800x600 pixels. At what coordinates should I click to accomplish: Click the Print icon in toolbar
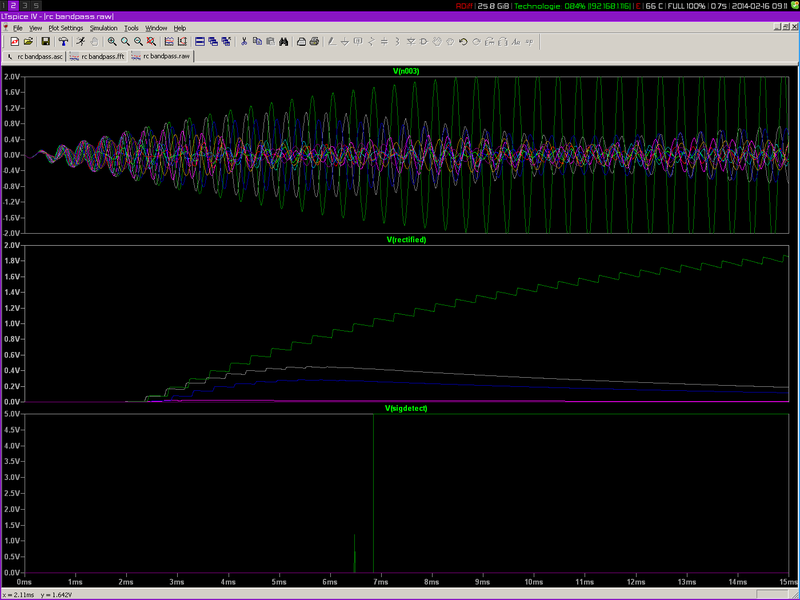click(315, 41)
